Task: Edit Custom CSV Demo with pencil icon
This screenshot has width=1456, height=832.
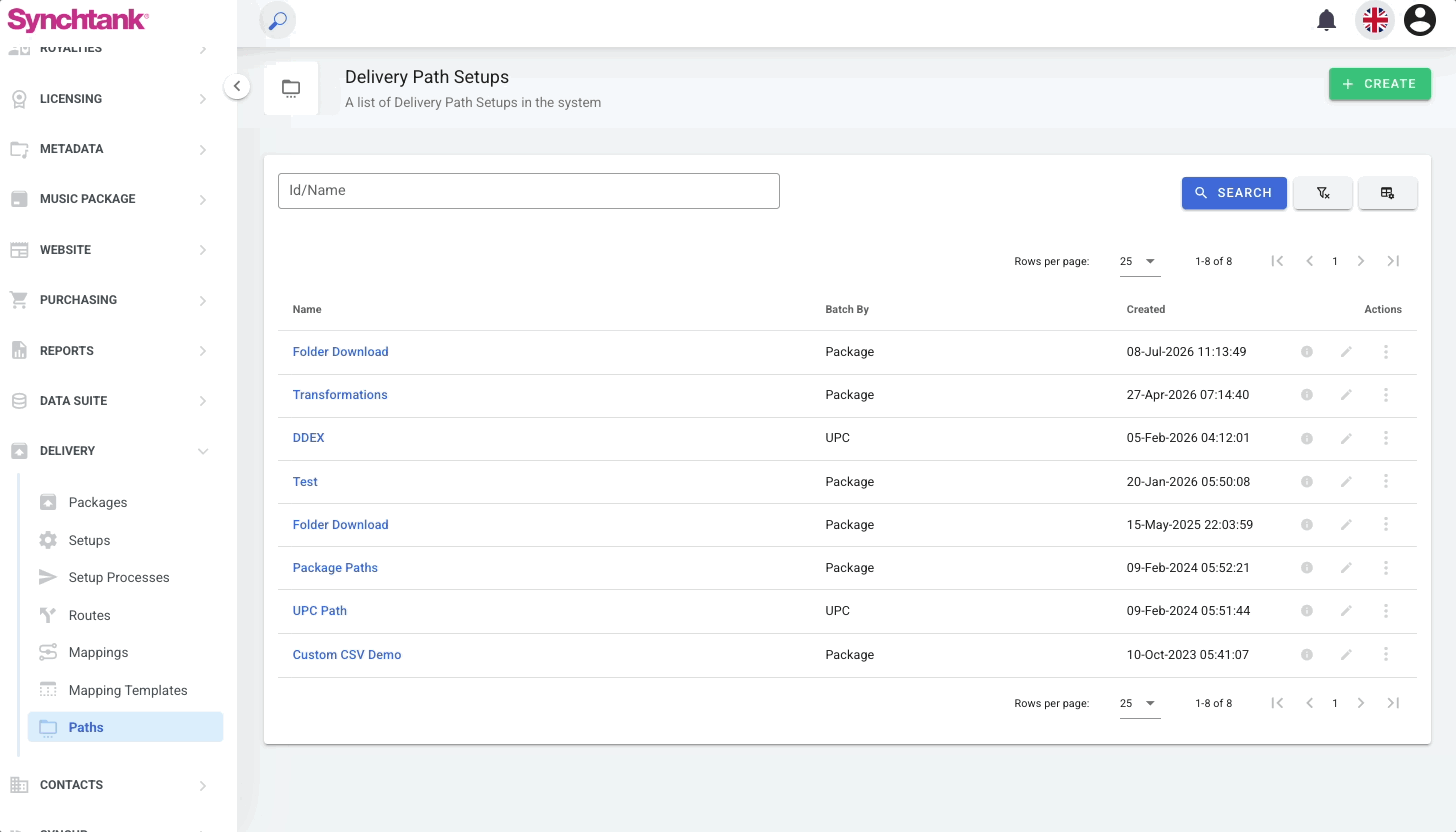Action: click(x=1346, y=655)
